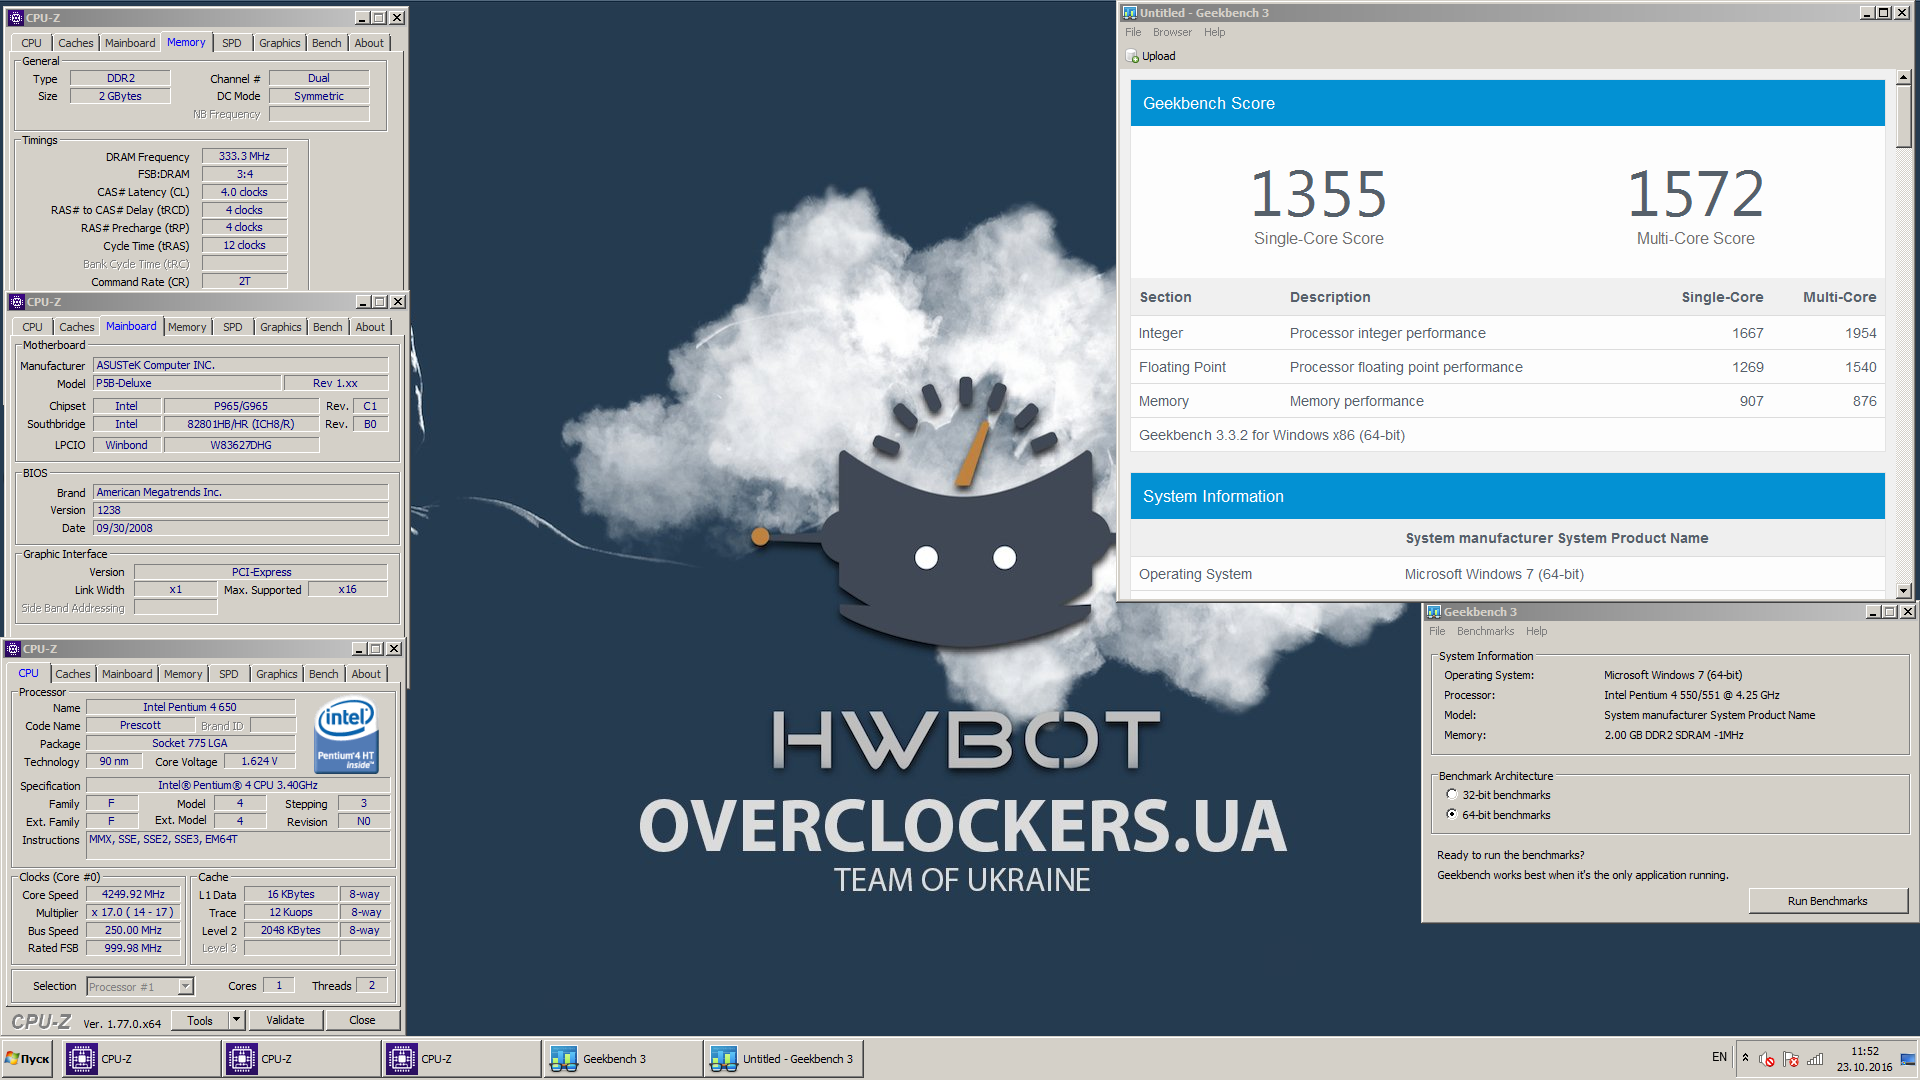Click the Geekbench 3 taskbar button

click(x=623, y=1058)
